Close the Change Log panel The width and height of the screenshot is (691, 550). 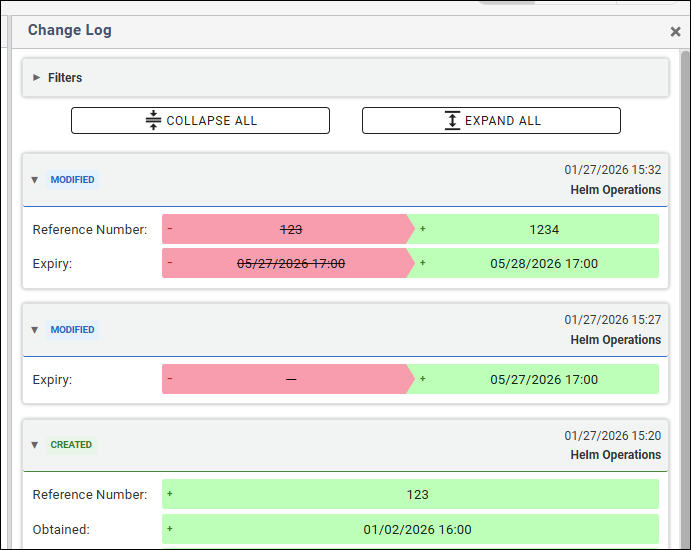[x=675, y=32]
